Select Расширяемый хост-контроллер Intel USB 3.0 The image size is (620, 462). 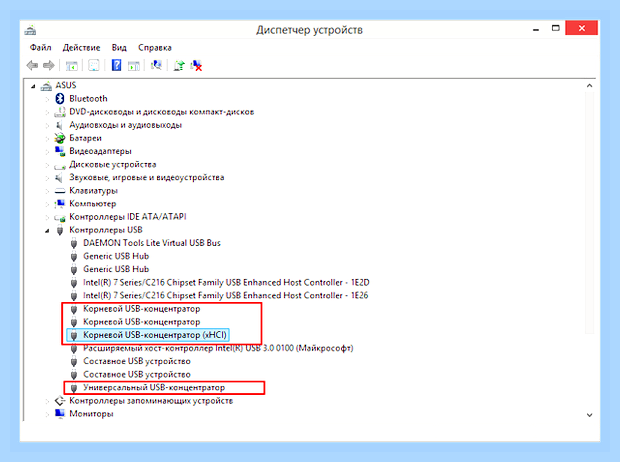[218, 348]
